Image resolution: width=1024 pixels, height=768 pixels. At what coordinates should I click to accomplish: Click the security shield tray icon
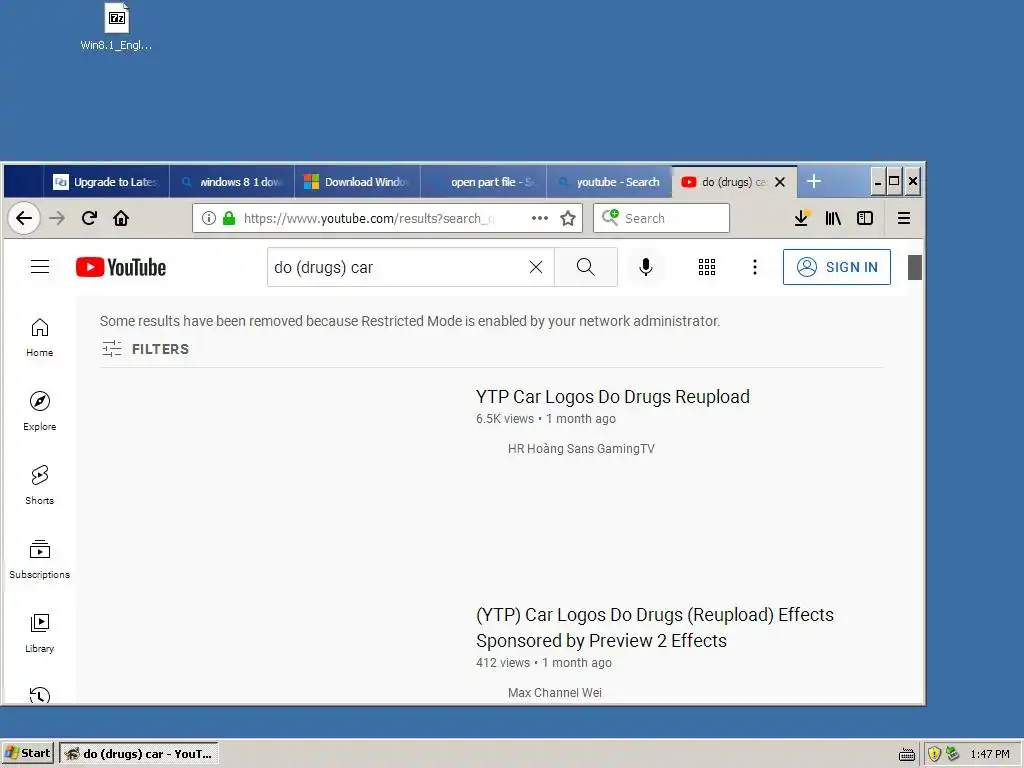pyautogui.click(x=934, y=754)
